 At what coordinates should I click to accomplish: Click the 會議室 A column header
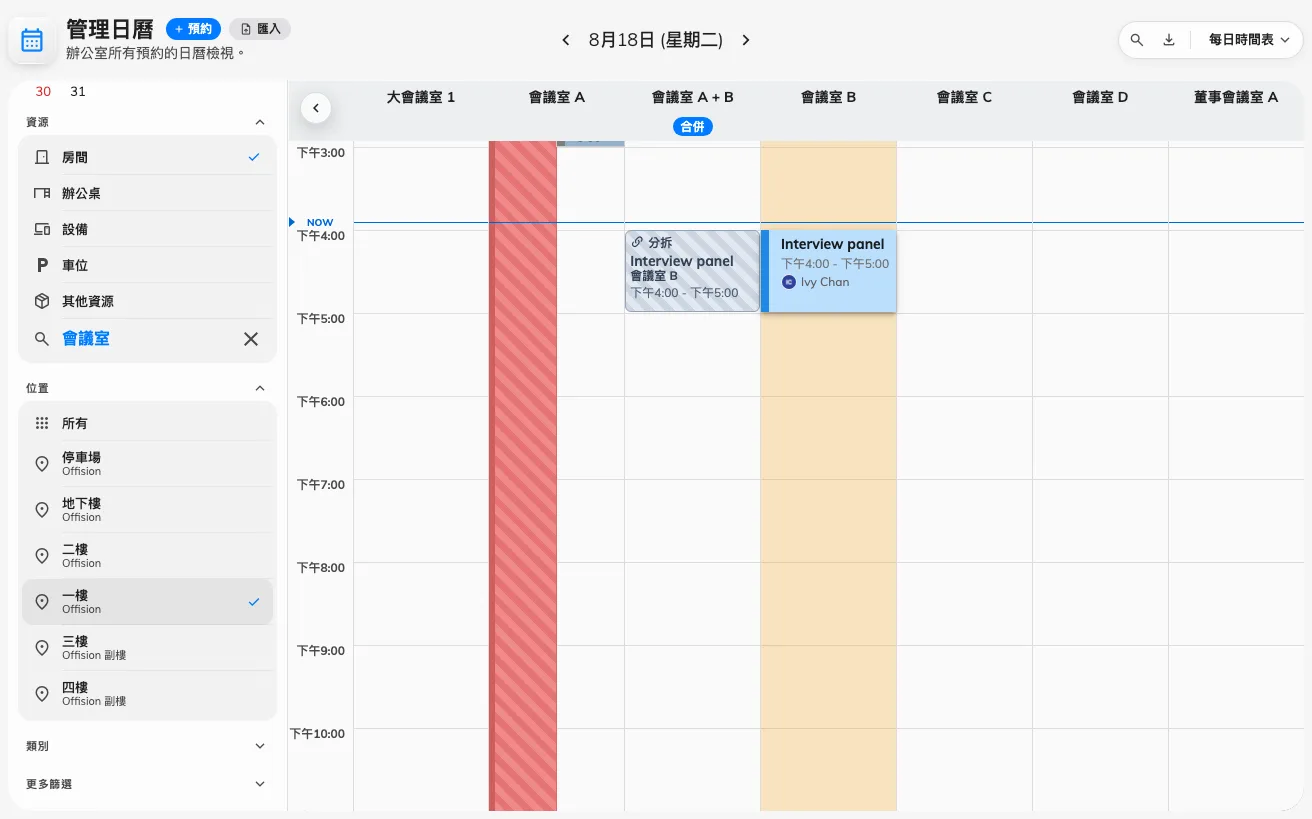pyautogui.click(x=557, y=97)
